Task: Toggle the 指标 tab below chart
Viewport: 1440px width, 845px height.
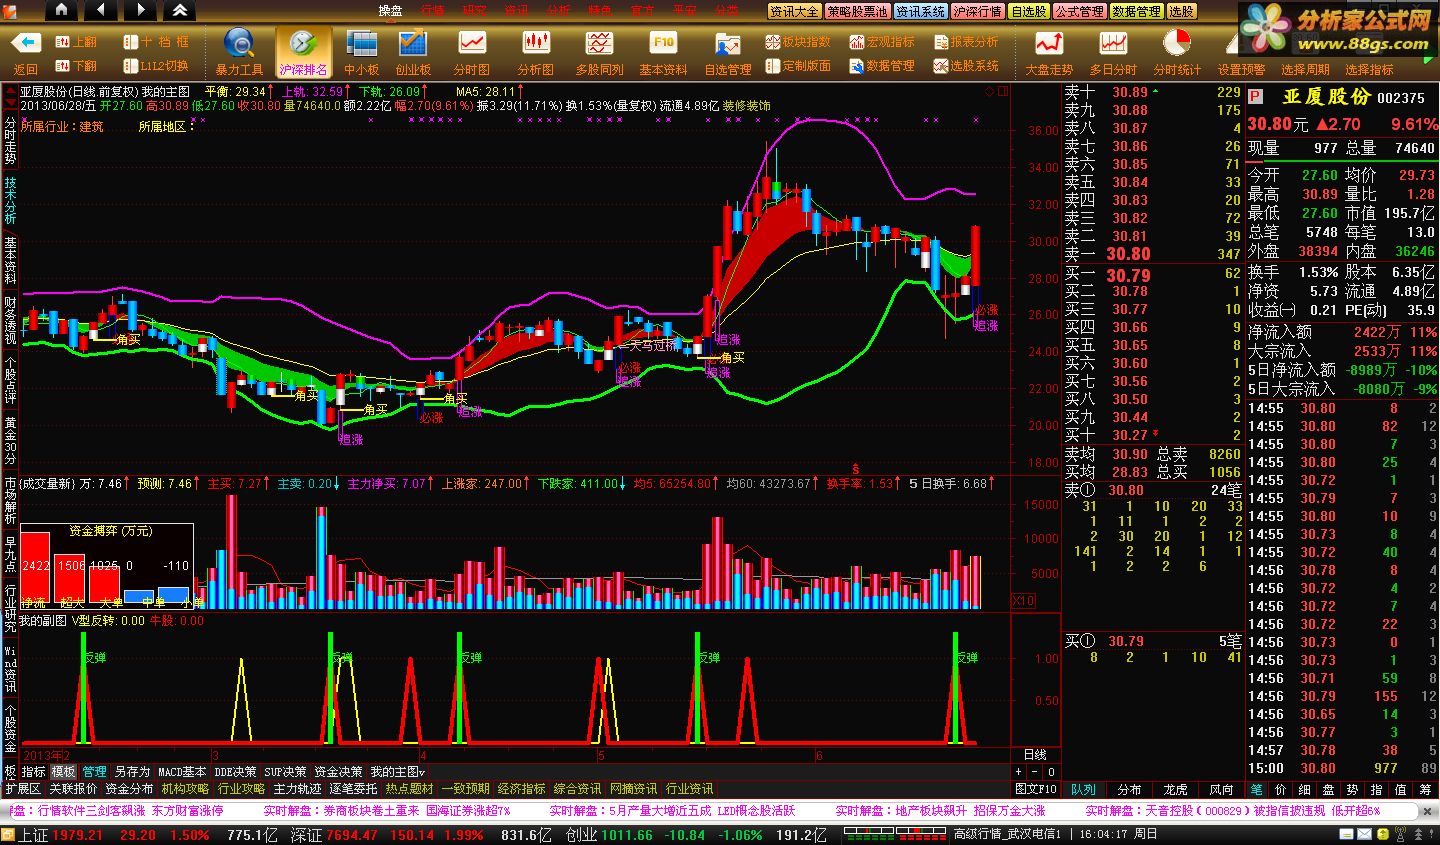Action: click(x=33, y=772)
